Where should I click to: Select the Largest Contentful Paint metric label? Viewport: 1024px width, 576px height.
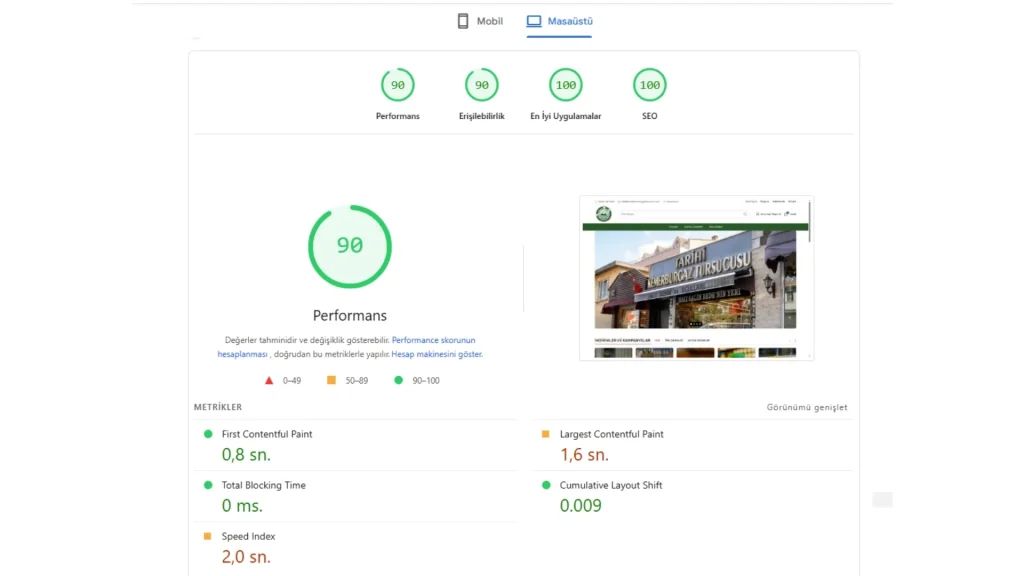click(612, 434)
